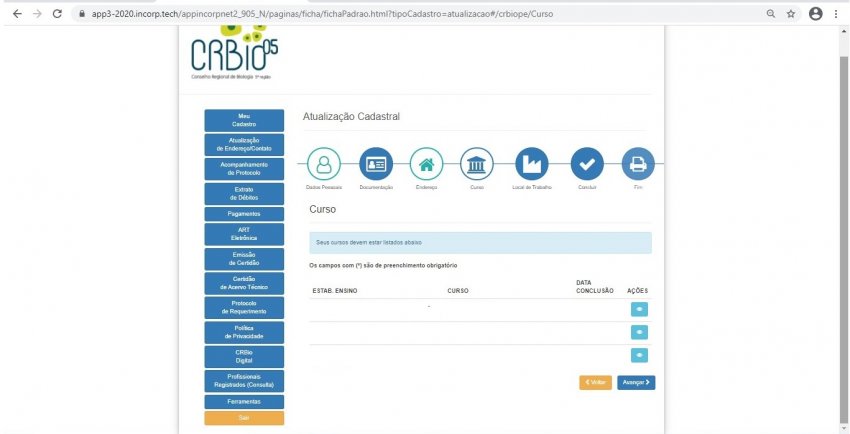The width and height of the screenshot is (850, 434).
Task: Open Pagamentos menu item
Action: tap(244, 214)
